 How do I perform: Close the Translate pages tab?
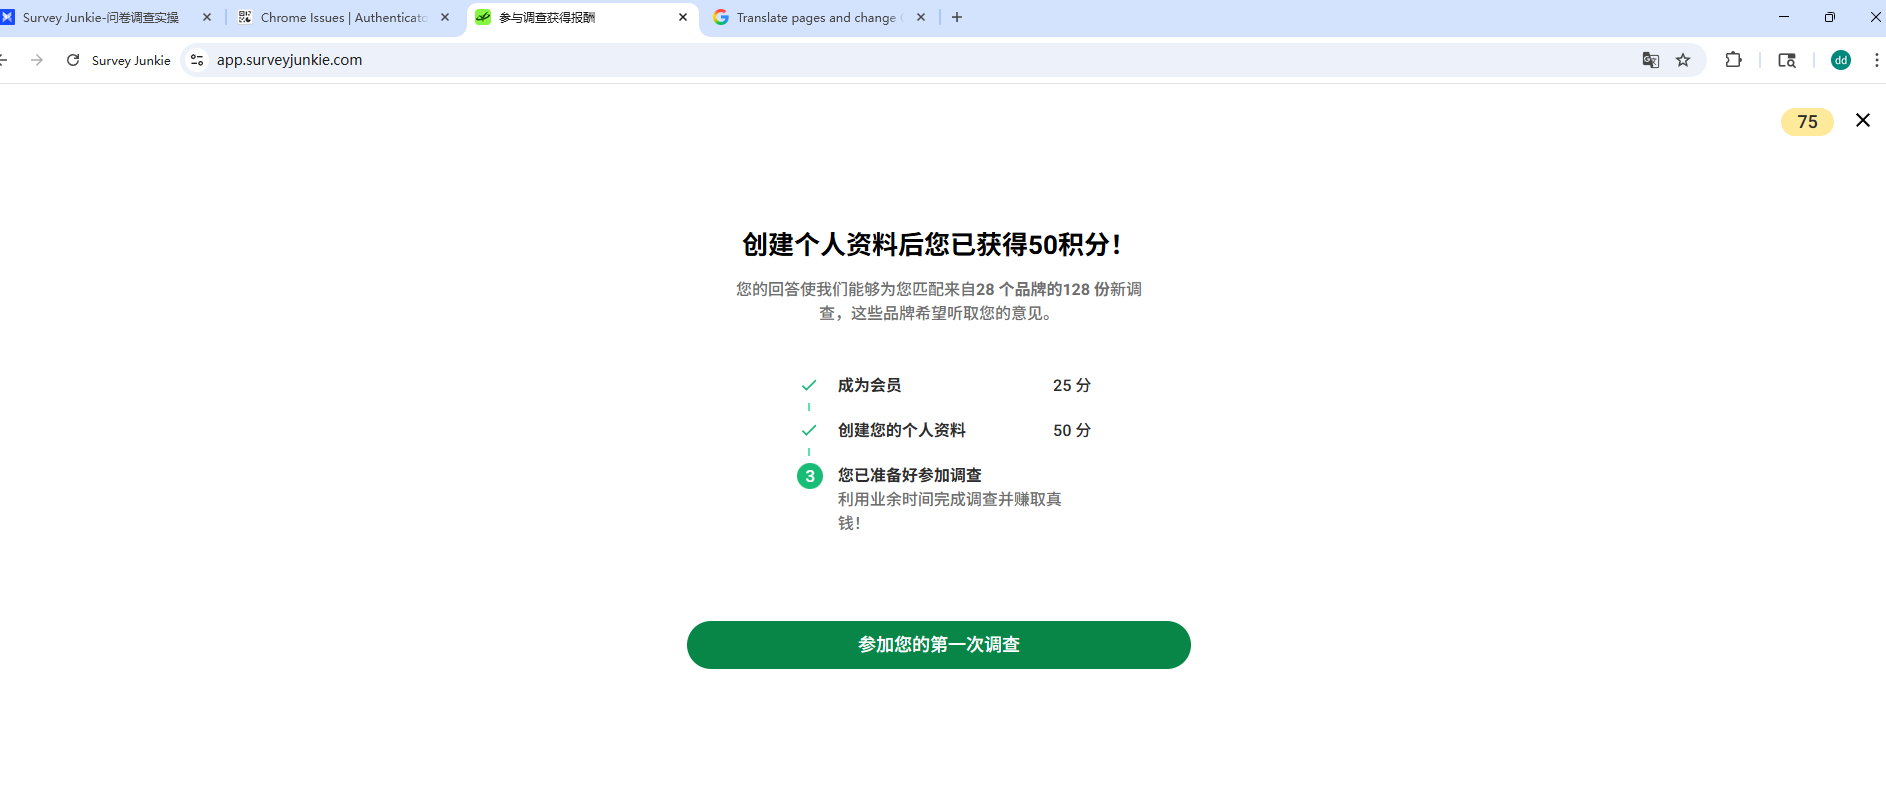click(x=921, y=17)
